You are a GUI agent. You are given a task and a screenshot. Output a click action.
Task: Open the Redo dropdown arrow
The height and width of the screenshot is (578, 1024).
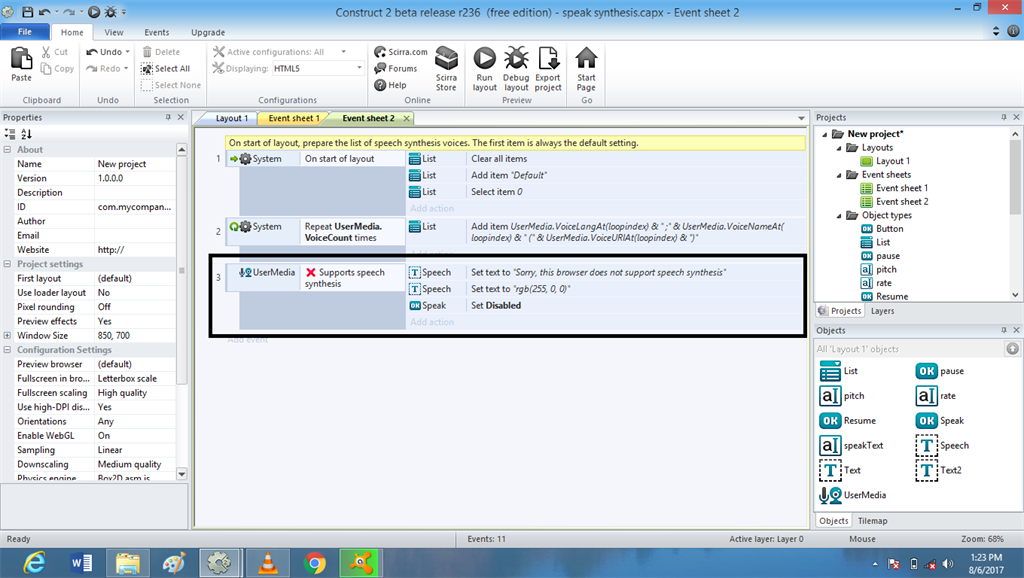126,69
